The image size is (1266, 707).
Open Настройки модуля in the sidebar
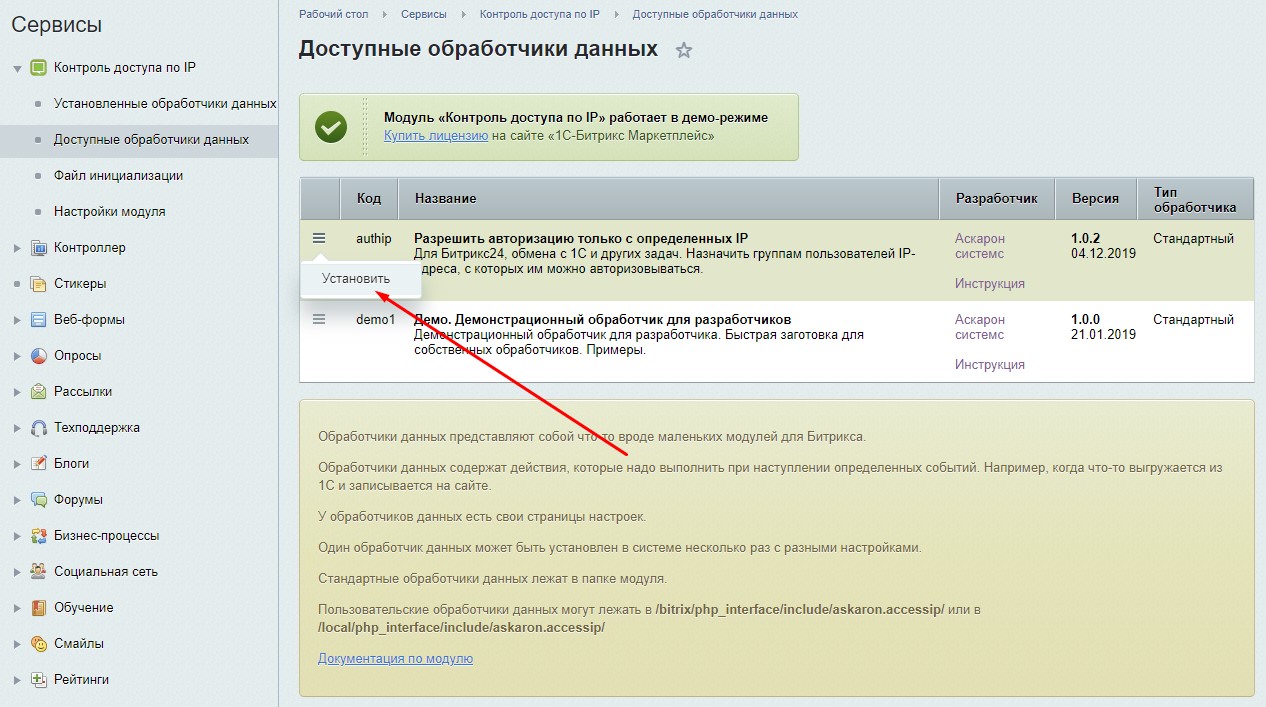point(109,211)
